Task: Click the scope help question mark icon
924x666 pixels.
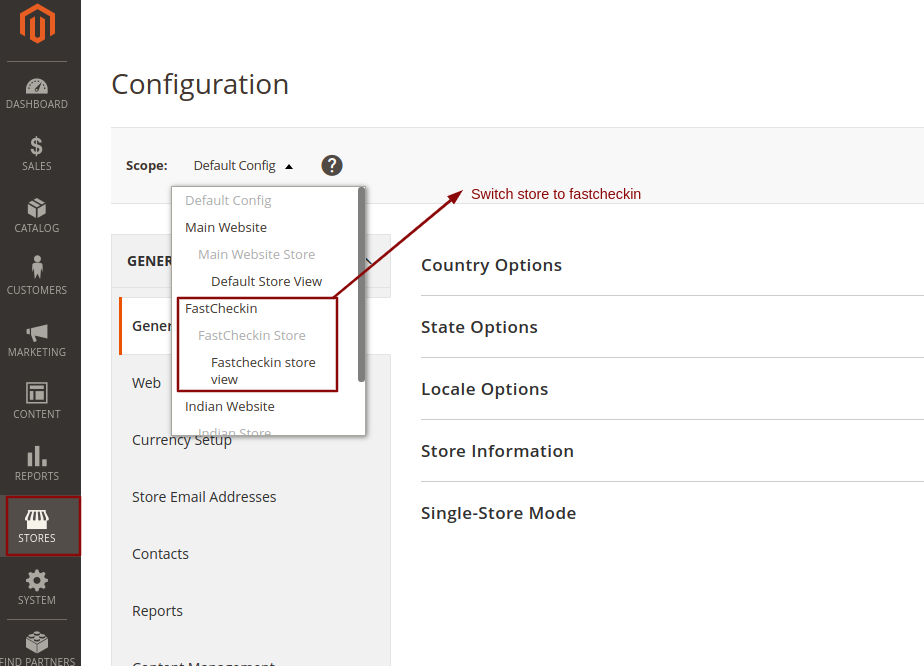Action: [332, 166]
